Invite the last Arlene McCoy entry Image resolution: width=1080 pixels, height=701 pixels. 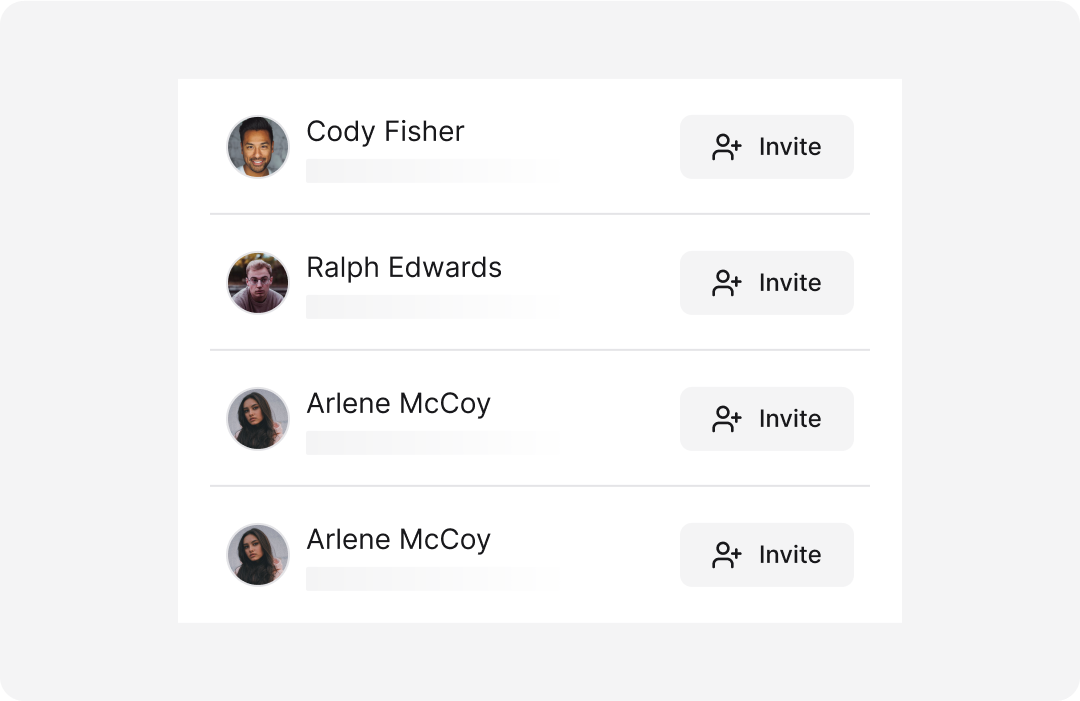click(x=767, y=555)
